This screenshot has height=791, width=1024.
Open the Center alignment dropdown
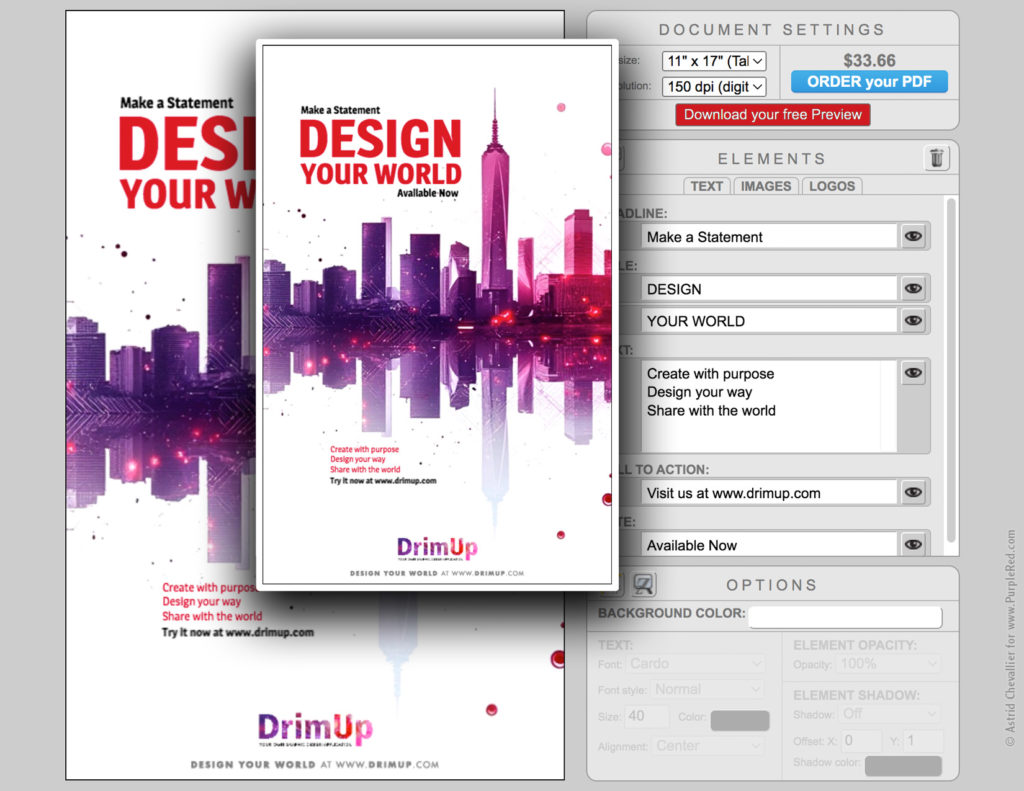[x=707, y=745]
